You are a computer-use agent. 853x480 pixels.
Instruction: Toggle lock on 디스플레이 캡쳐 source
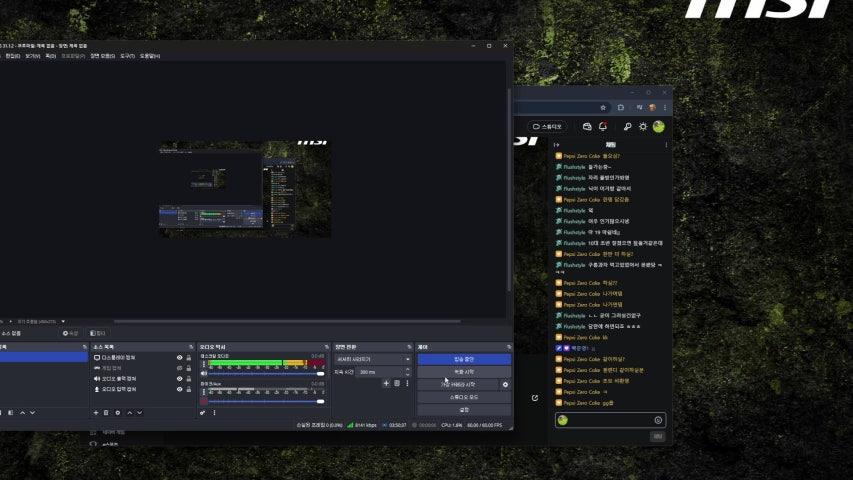tap(189, 358)
